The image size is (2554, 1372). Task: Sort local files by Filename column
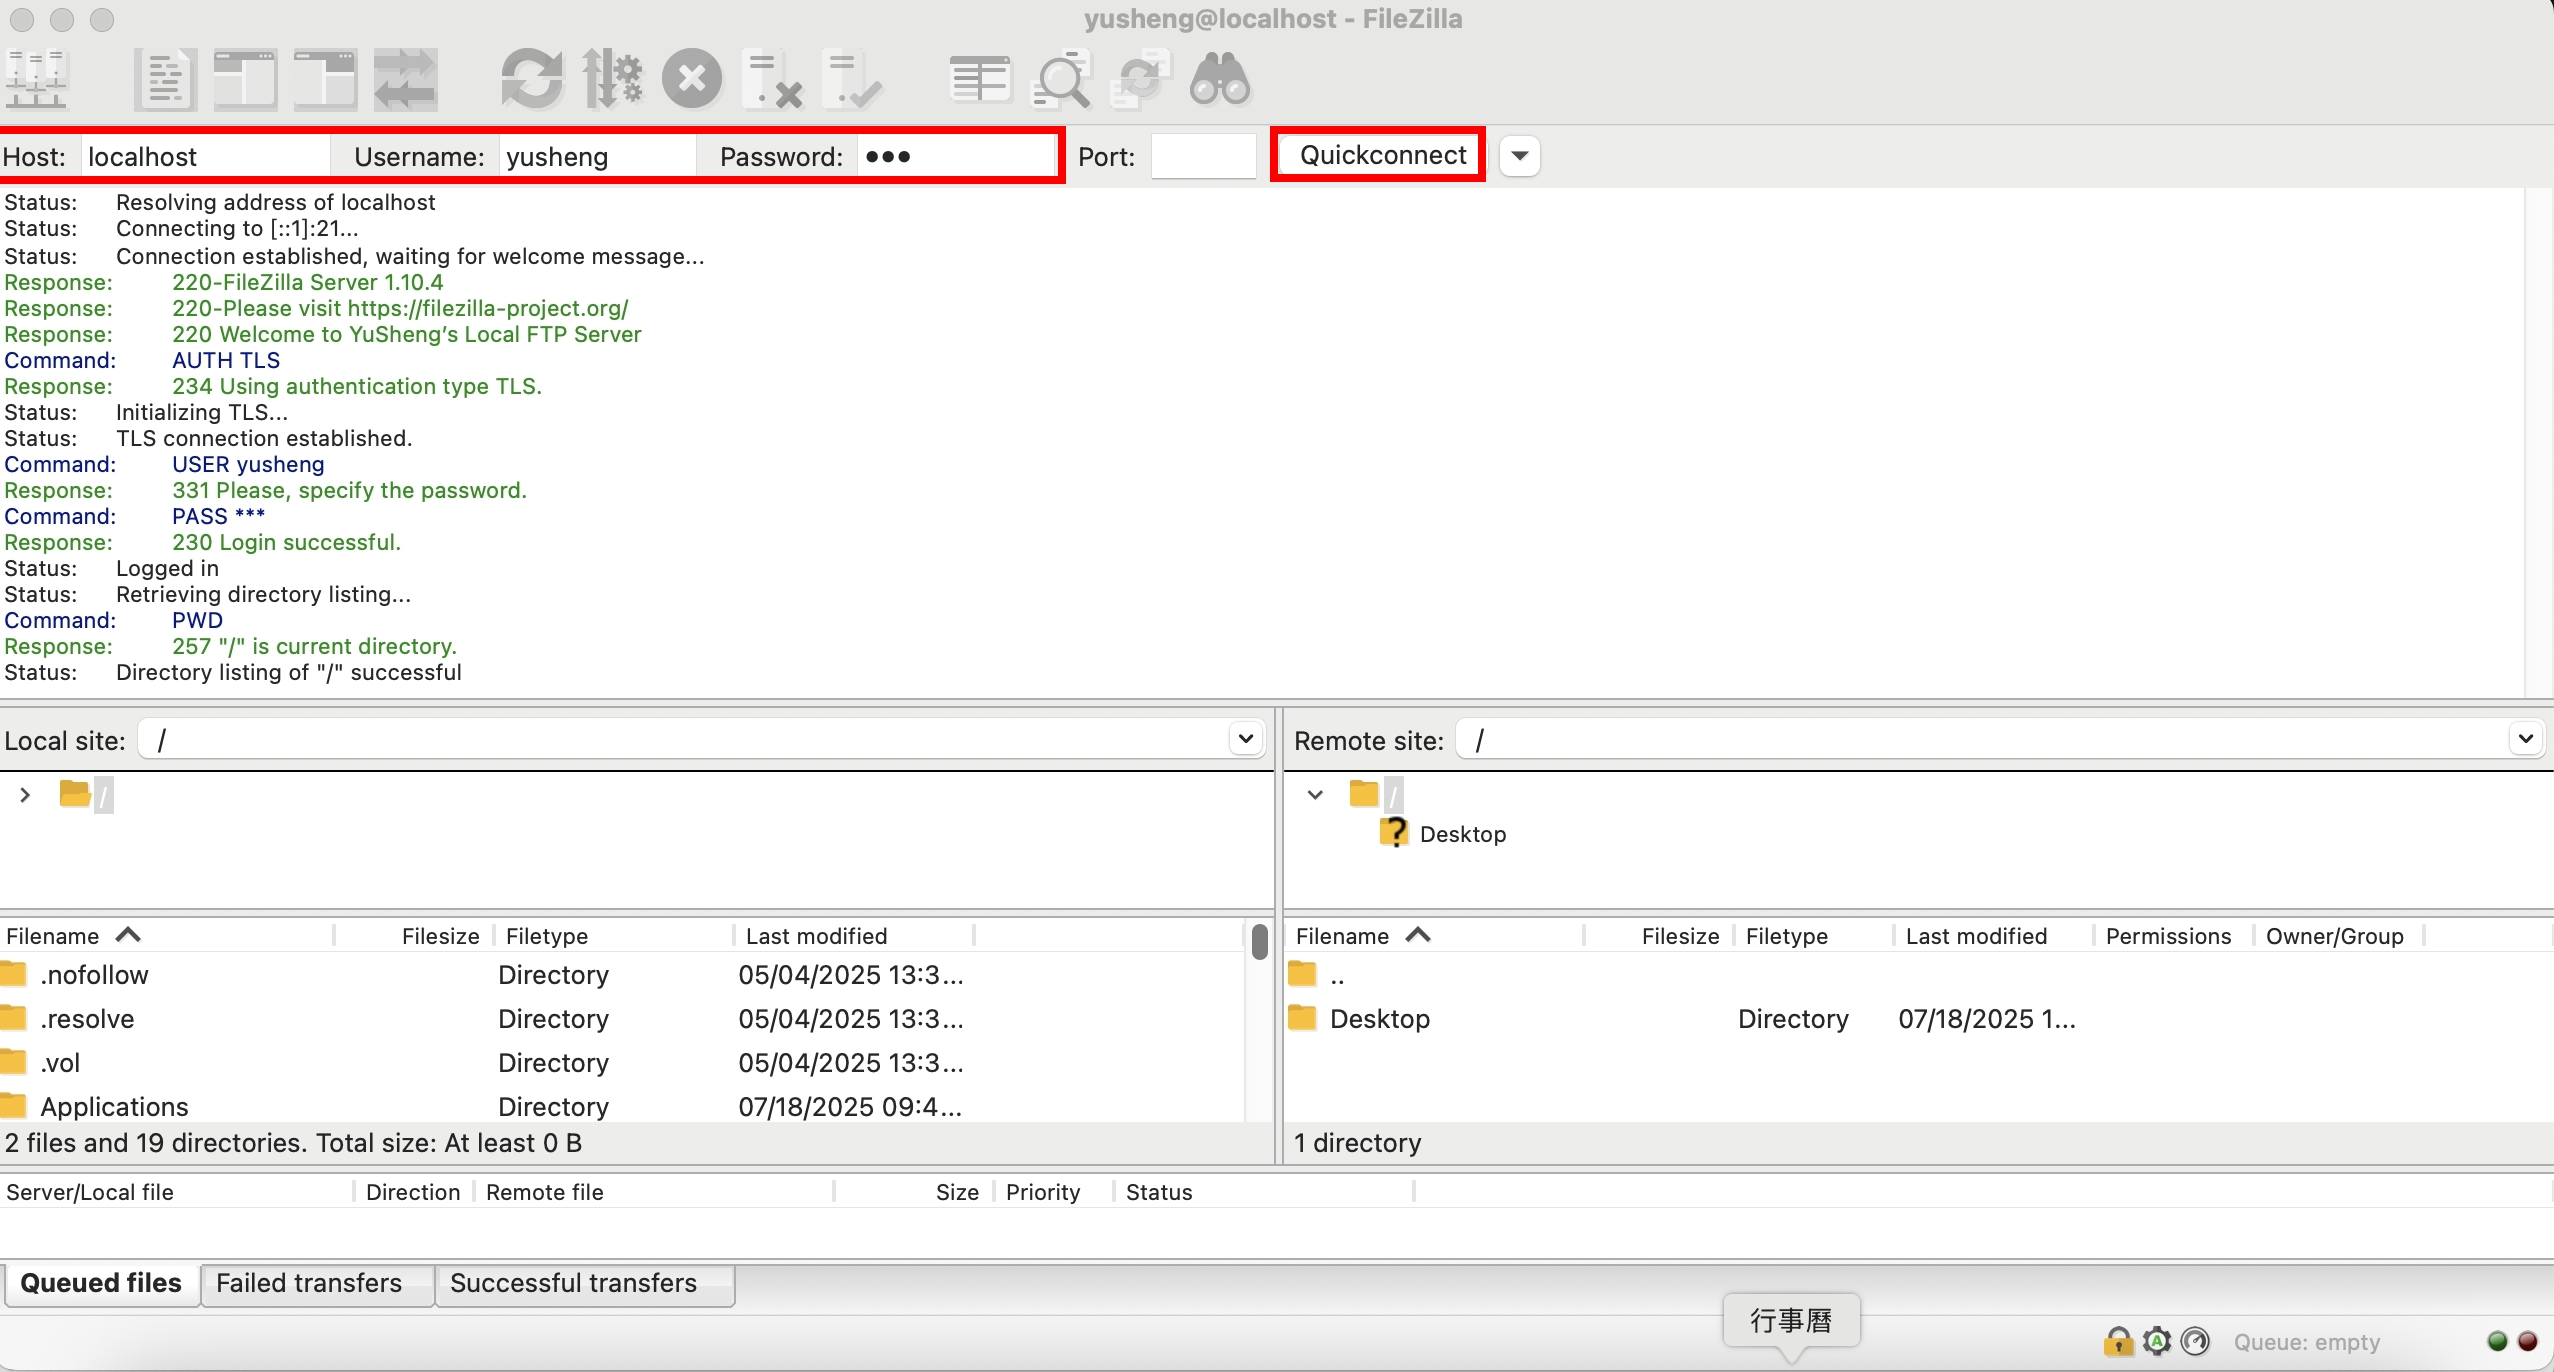(x=165, y=936)
